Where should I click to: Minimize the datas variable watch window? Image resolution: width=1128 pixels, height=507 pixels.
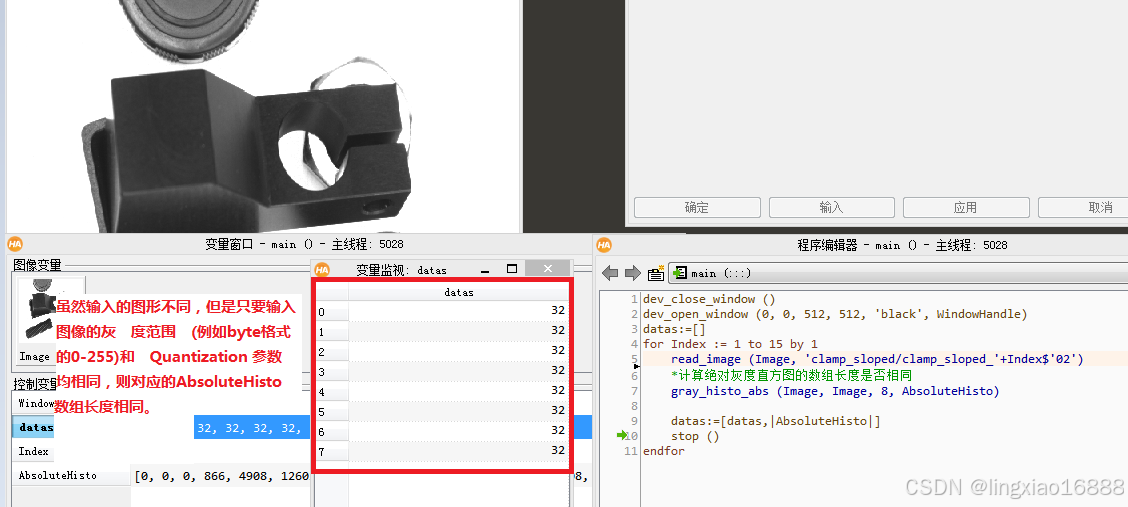tap(484, 270)
